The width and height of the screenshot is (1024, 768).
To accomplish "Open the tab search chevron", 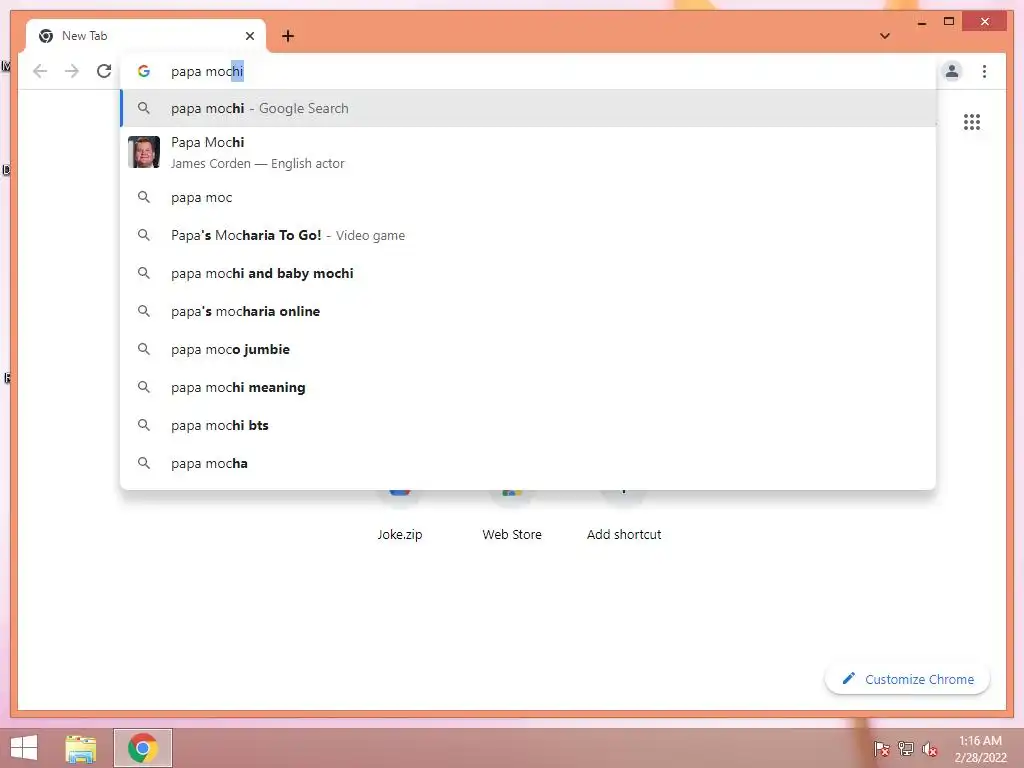I will point(885,36).
